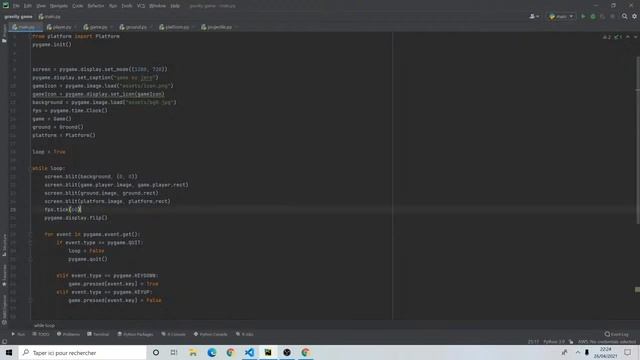
Task: Open the Help menu
Action: [x=175, y=6]
